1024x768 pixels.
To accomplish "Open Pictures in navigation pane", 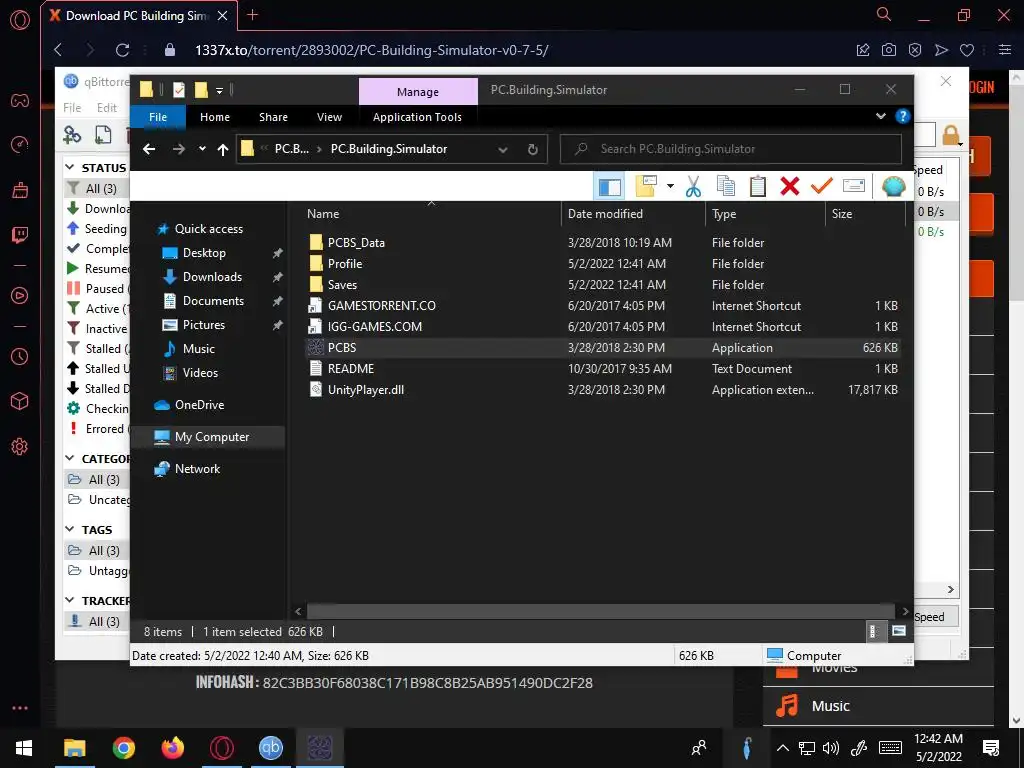I will click(x=204, y=325).
